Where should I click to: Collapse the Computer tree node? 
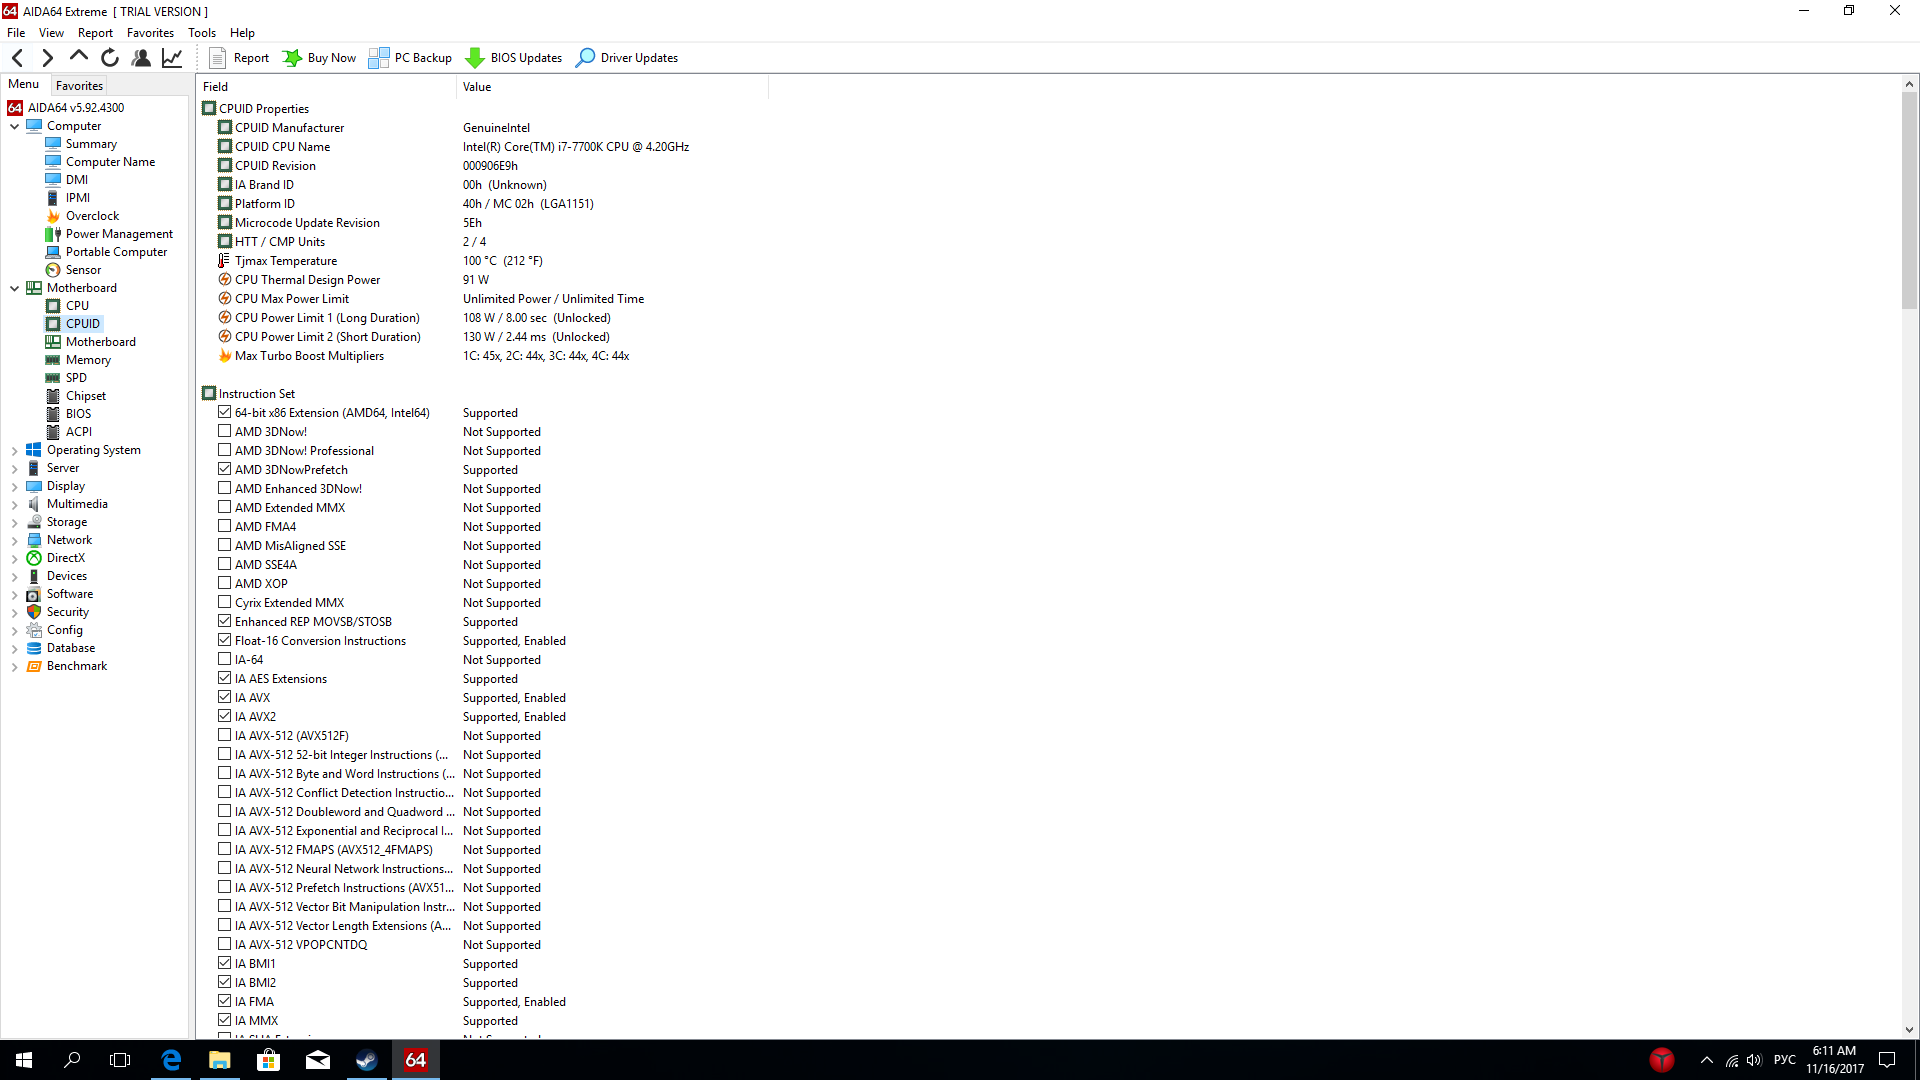tap(14, 126)
